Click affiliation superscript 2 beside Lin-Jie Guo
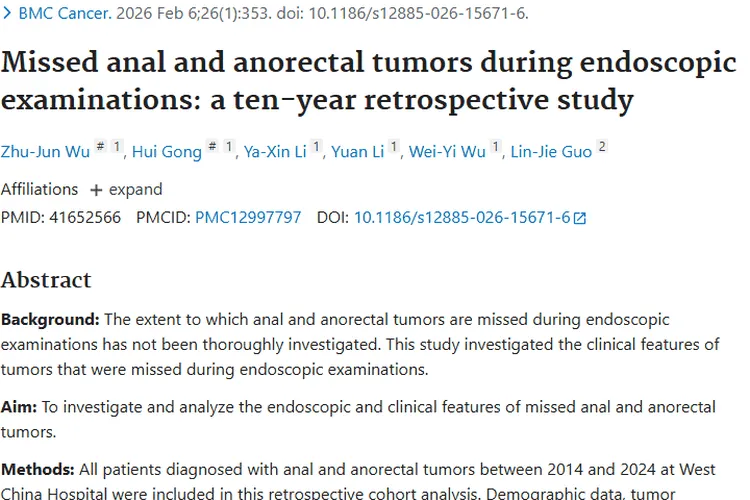Viewport: 750px width, 500px height. pyautogui.click(x=602, y=148)
